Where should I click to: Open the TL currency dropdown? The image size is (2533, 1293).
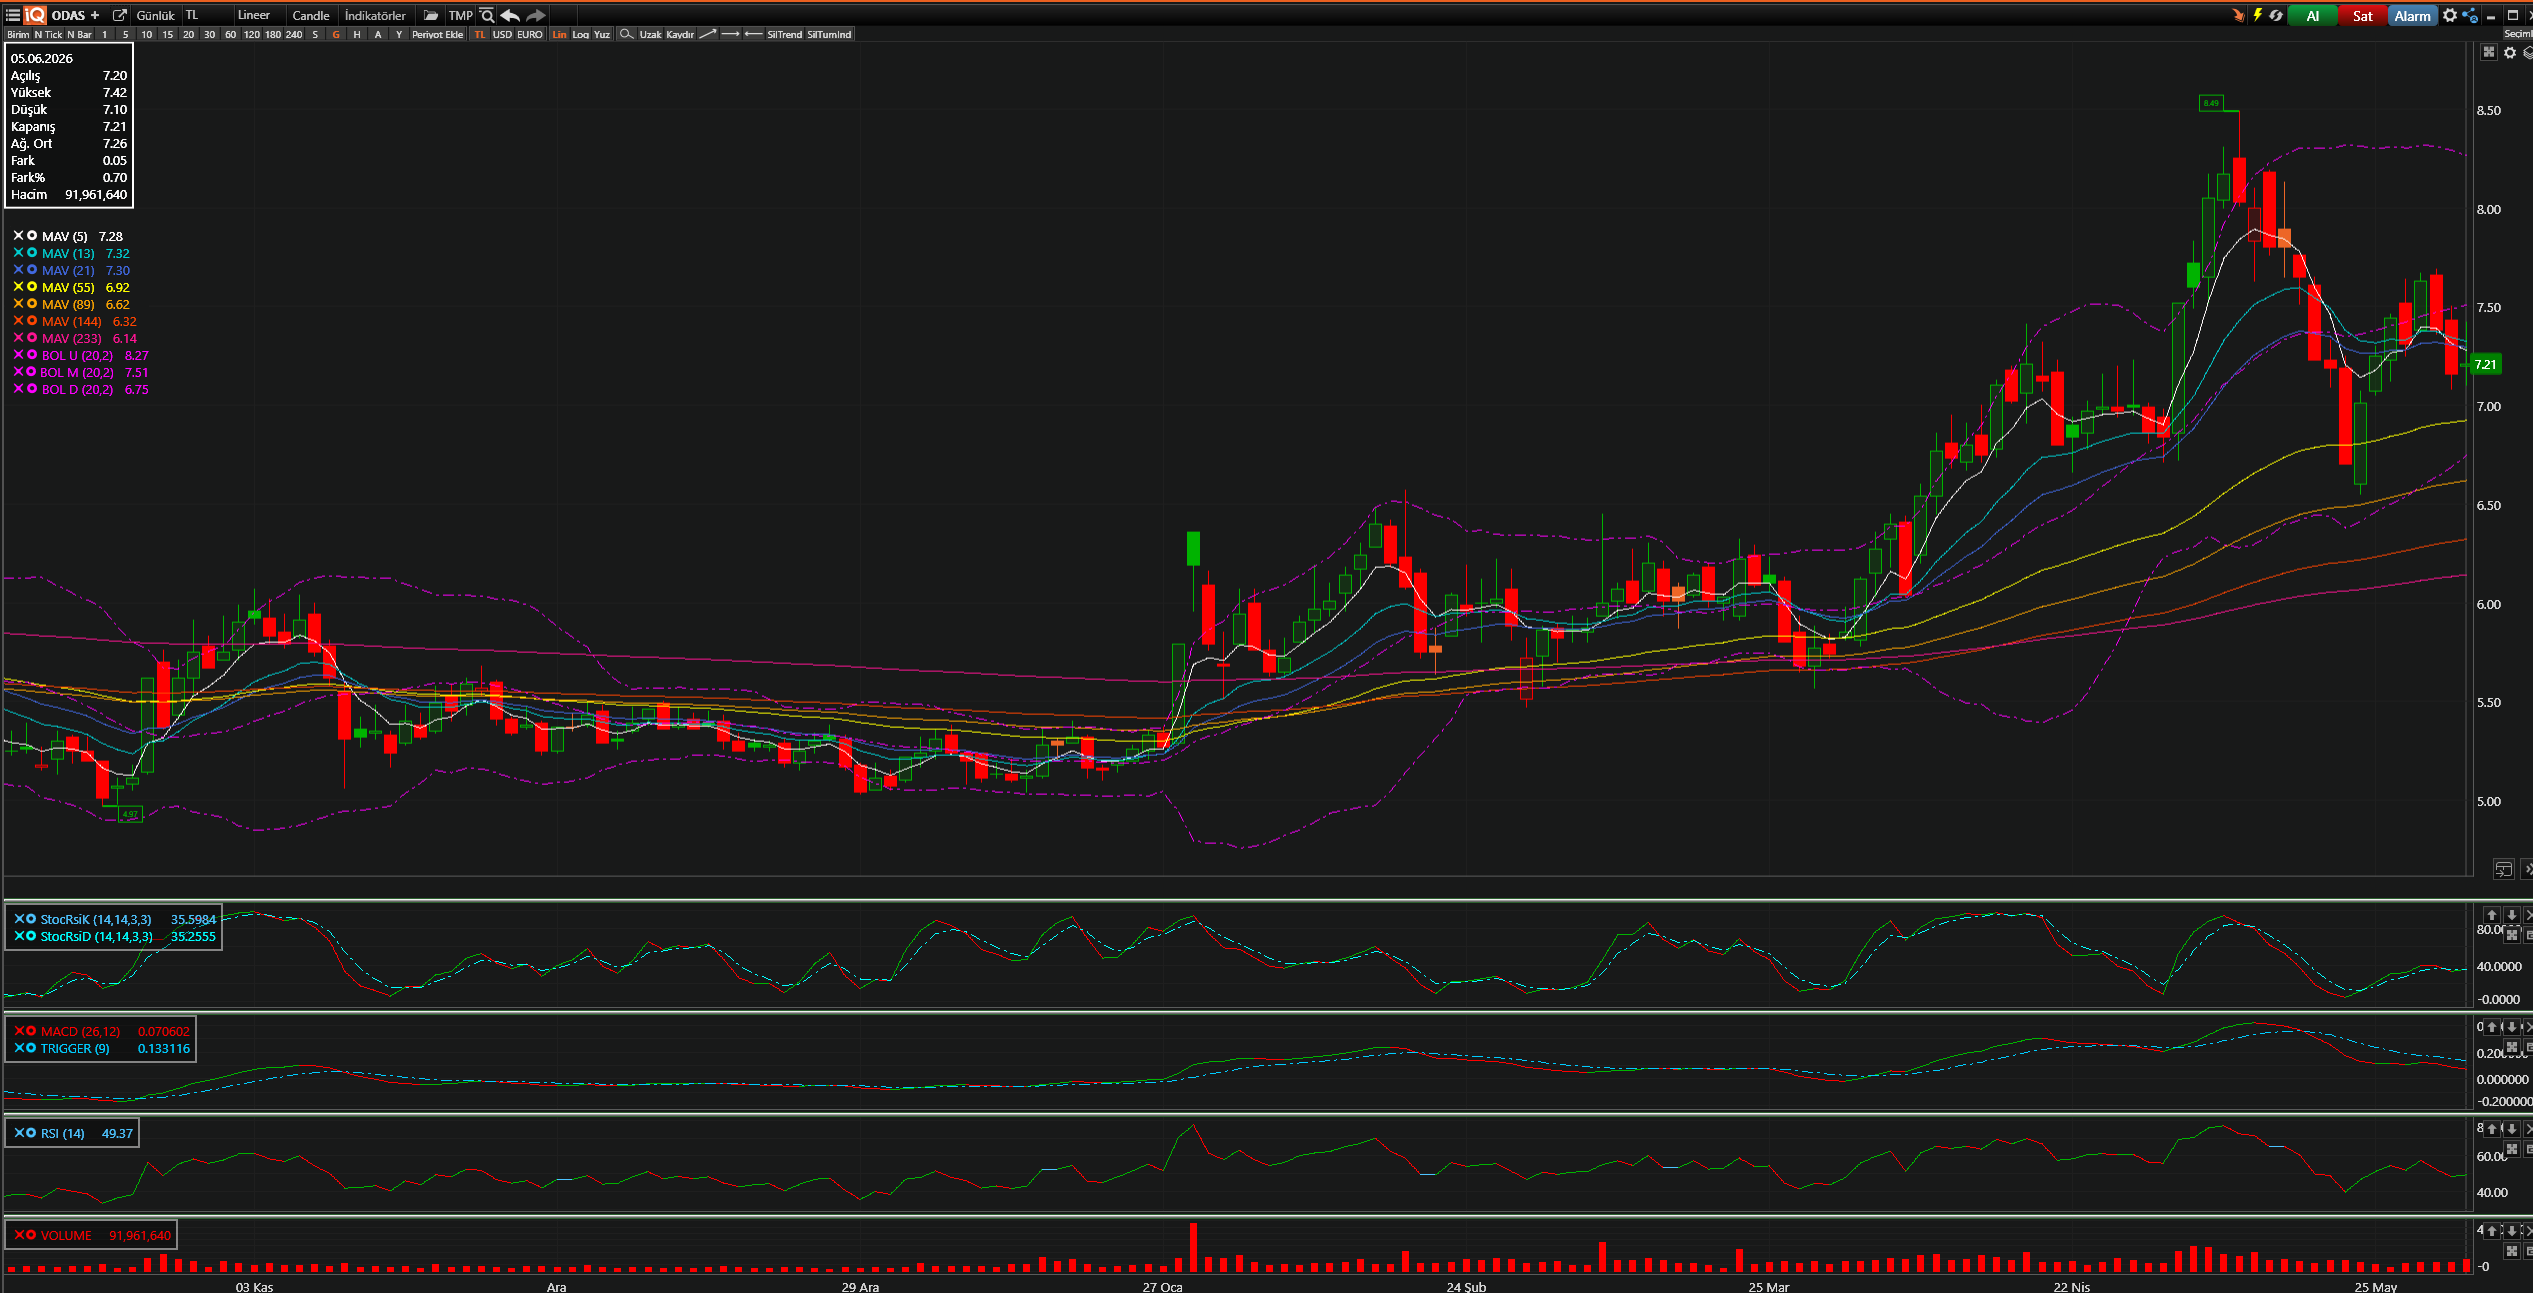pos(206,15)
